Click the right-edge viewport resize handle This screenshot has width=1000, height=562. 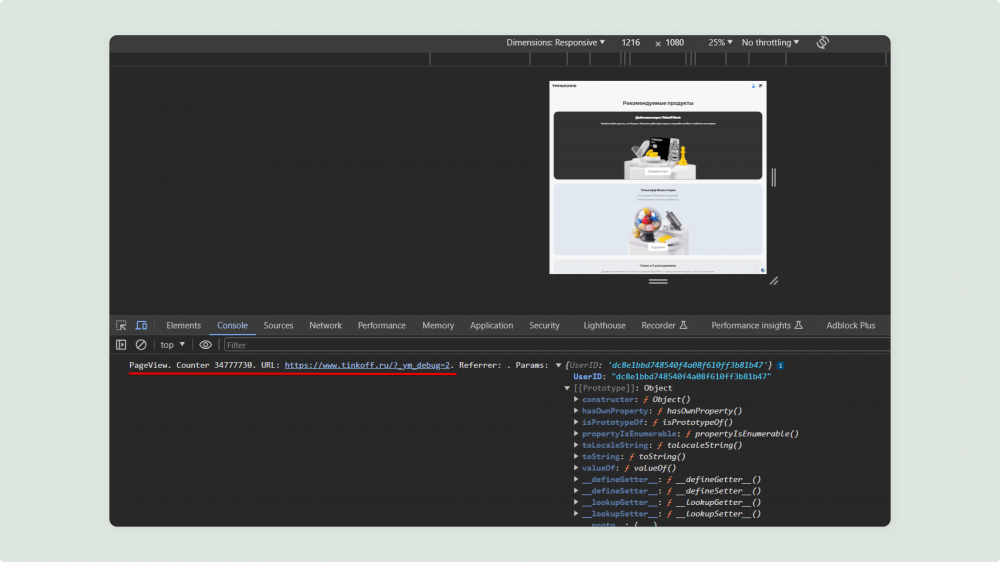point(774,177)
